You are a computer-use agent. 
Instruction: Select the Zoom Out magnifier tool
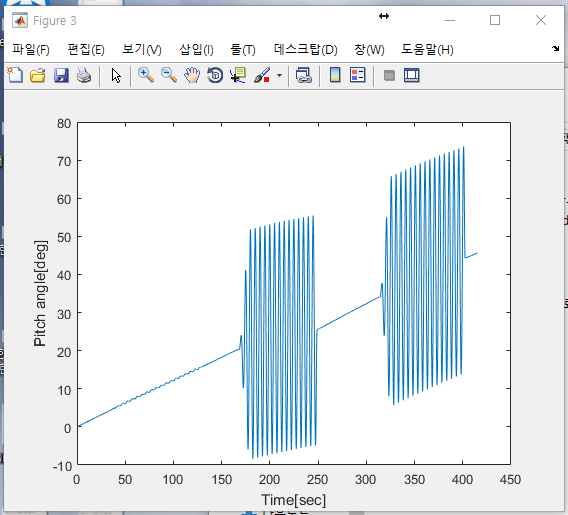[169, 75]
